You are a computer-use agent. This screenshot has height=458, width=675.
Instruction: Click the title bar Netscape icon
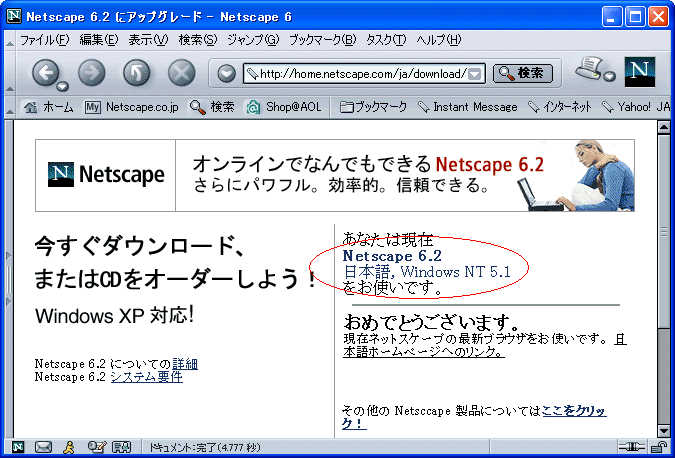pyautogui.click(x=14, y=16)
